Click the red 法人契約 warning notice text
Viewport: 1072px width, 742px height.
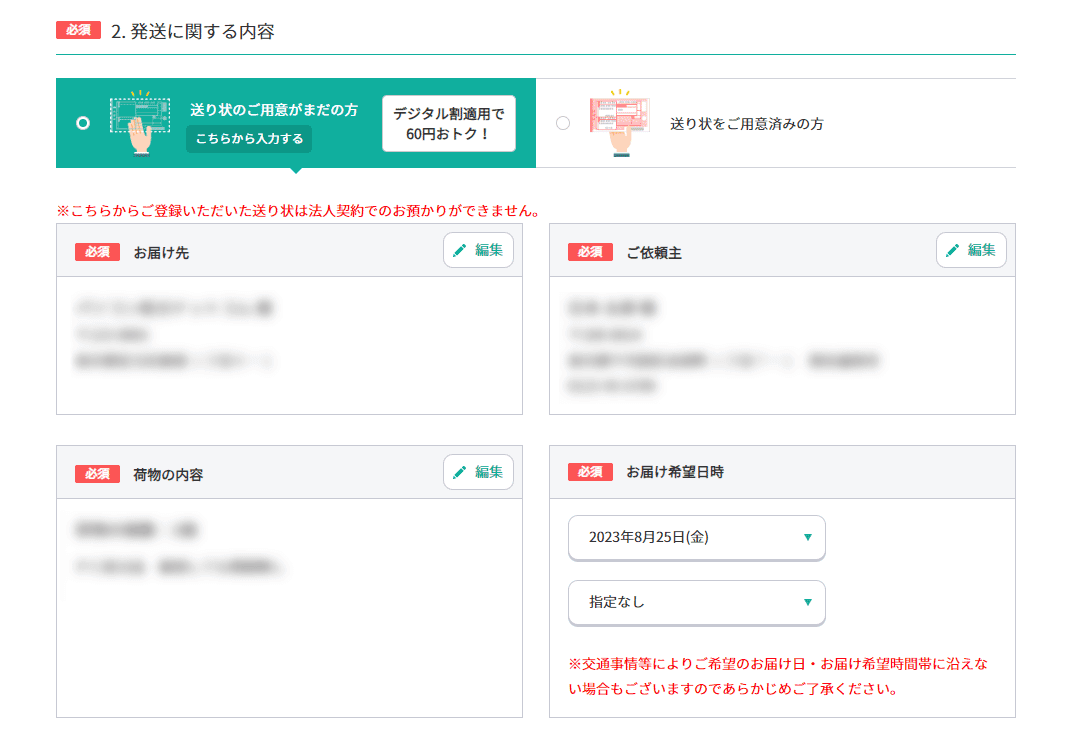[x=298, y=211]
